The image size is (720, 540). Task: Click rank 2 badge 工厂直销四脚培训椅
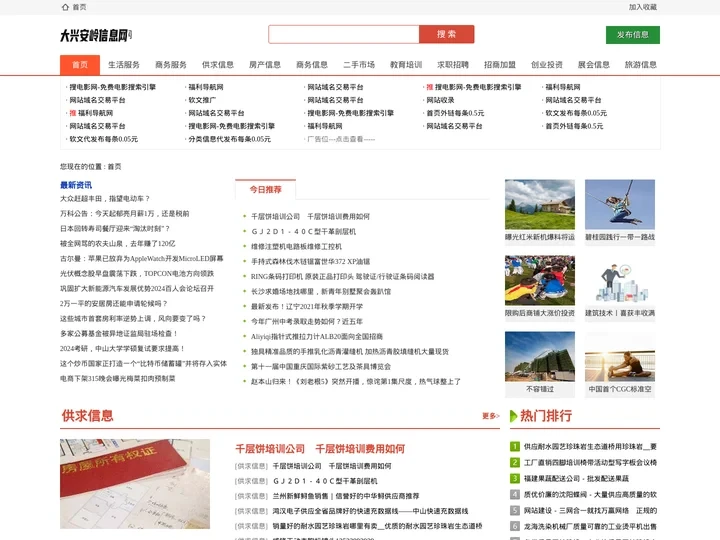point(515,462)
